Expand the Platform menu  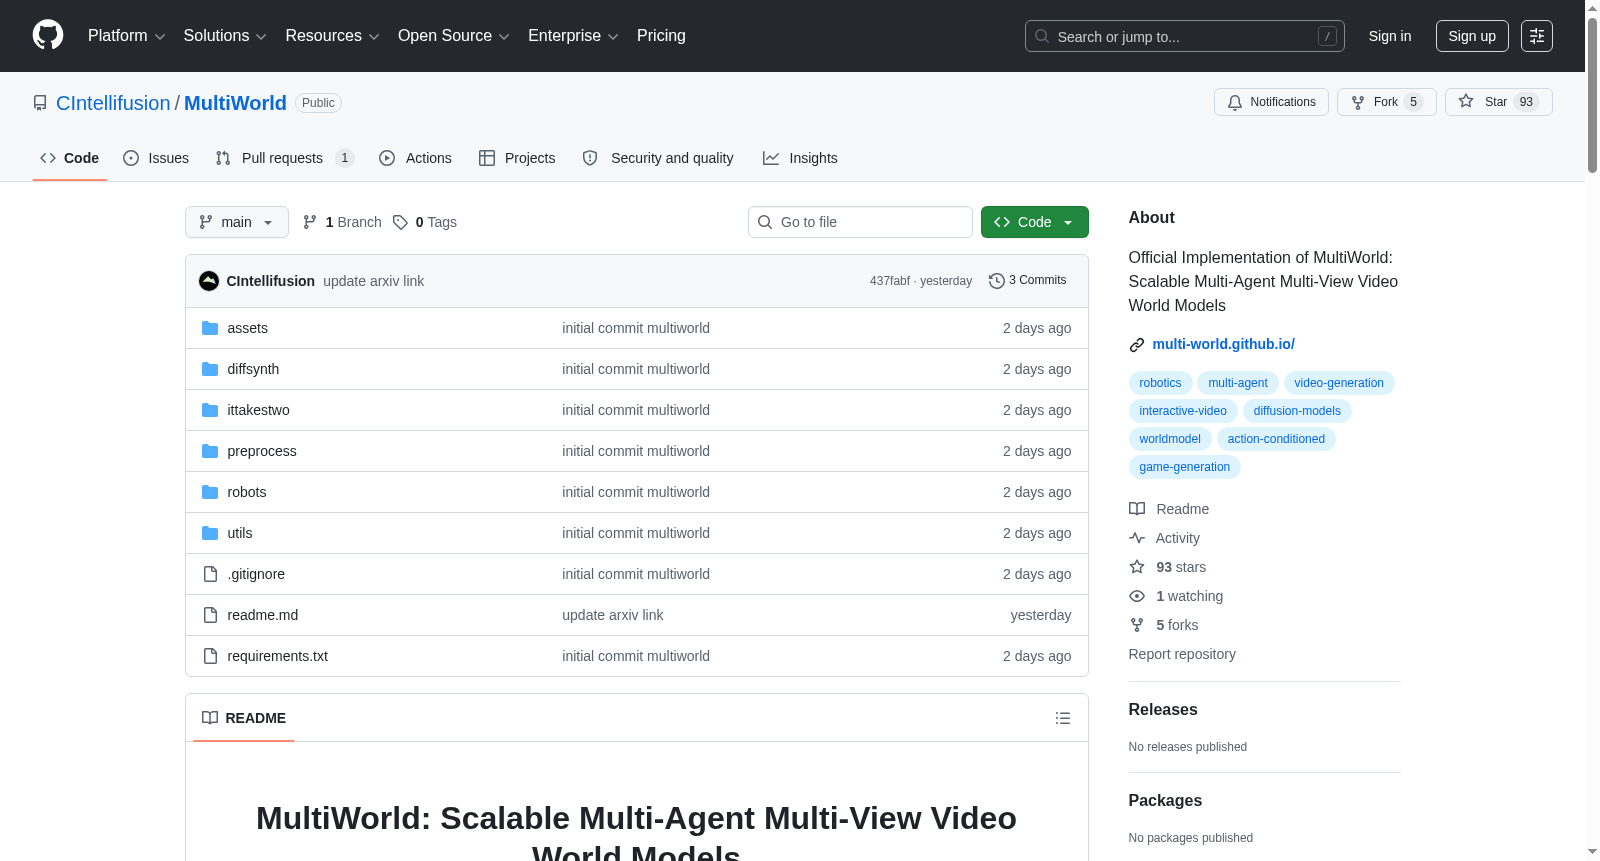126,36
